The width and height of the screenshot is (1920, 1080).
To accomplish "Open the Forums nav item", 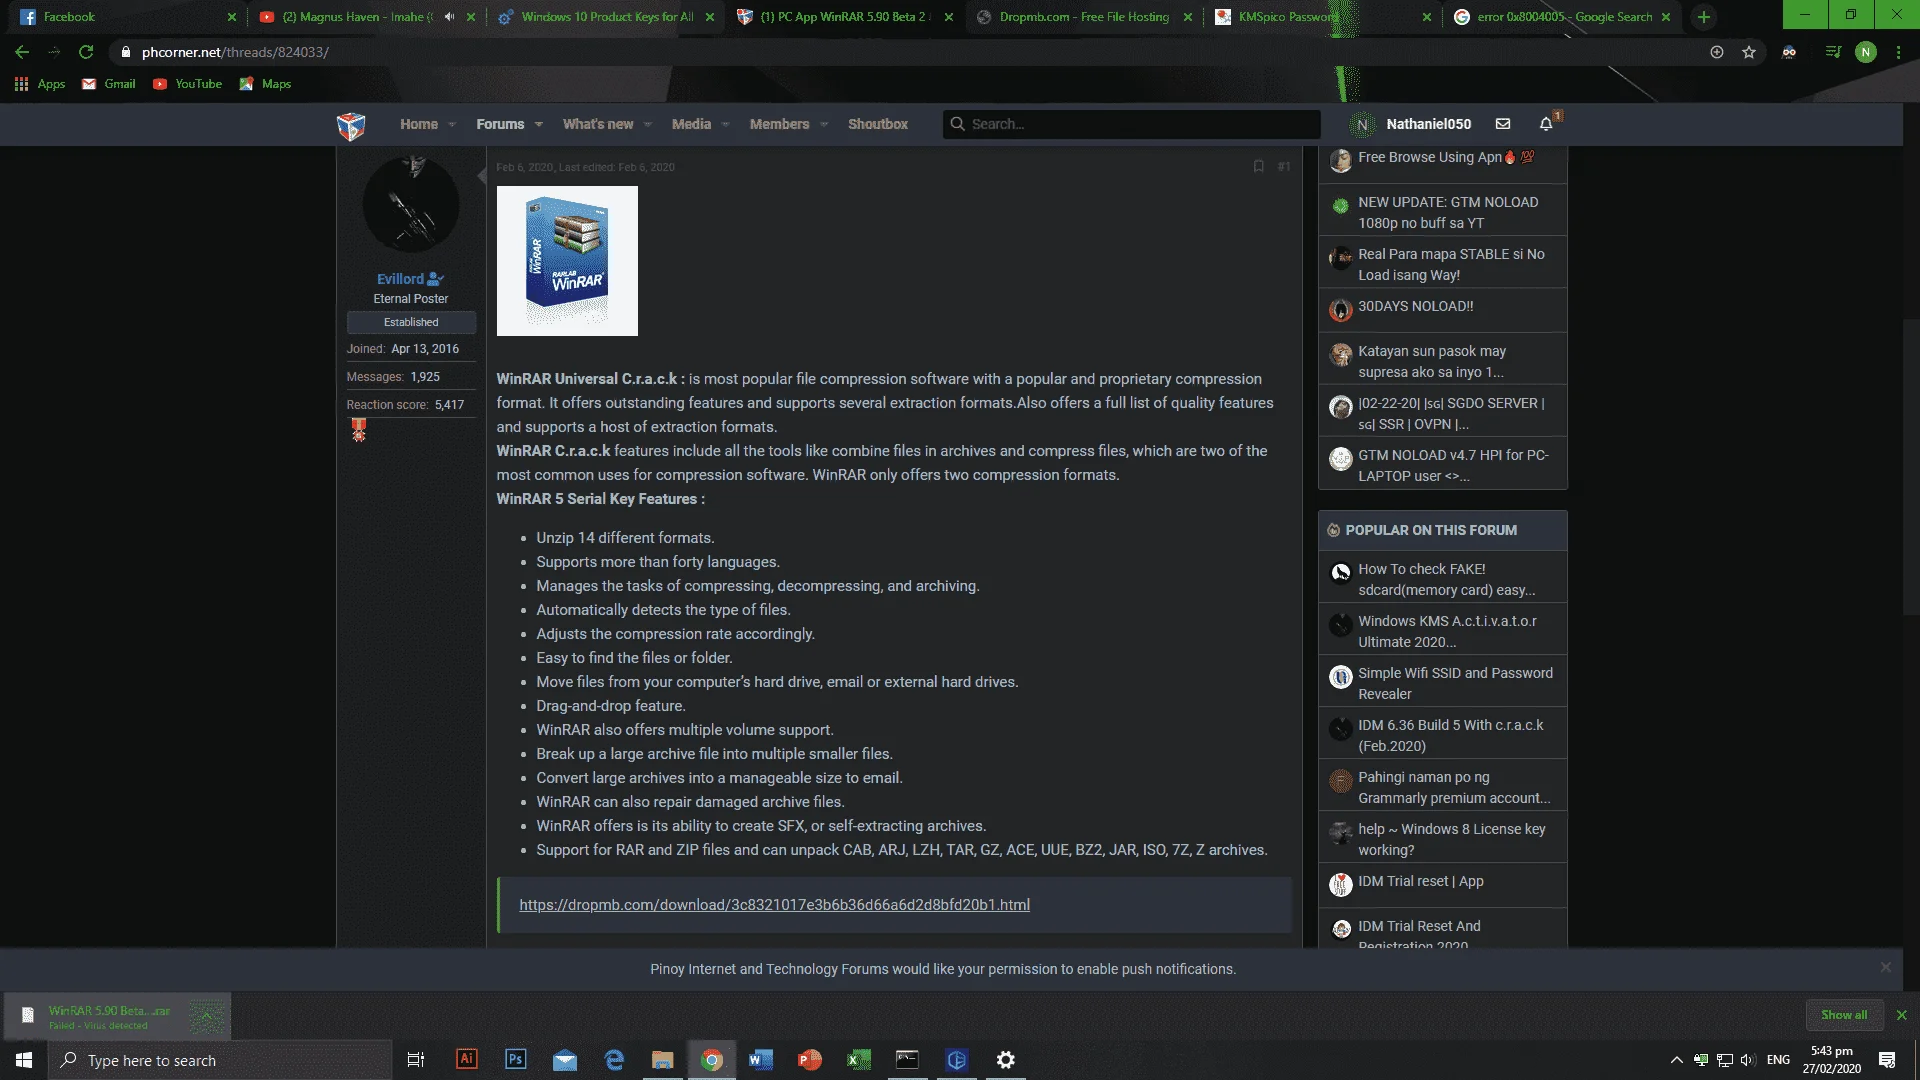I will click(500, 124).
